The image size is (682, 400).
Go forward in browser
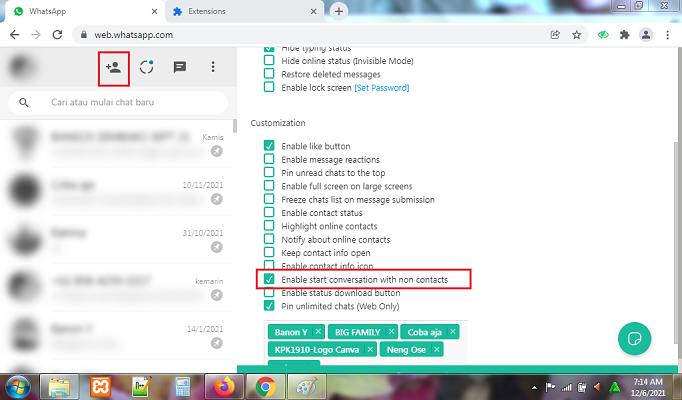click(36, 35)
